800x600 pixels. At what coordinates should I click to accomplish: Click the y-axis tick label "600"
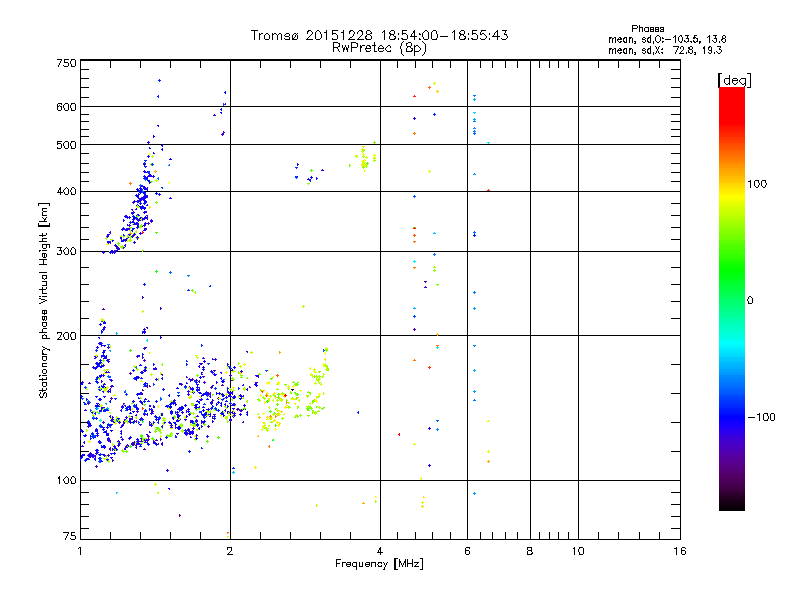click(66, 107)
